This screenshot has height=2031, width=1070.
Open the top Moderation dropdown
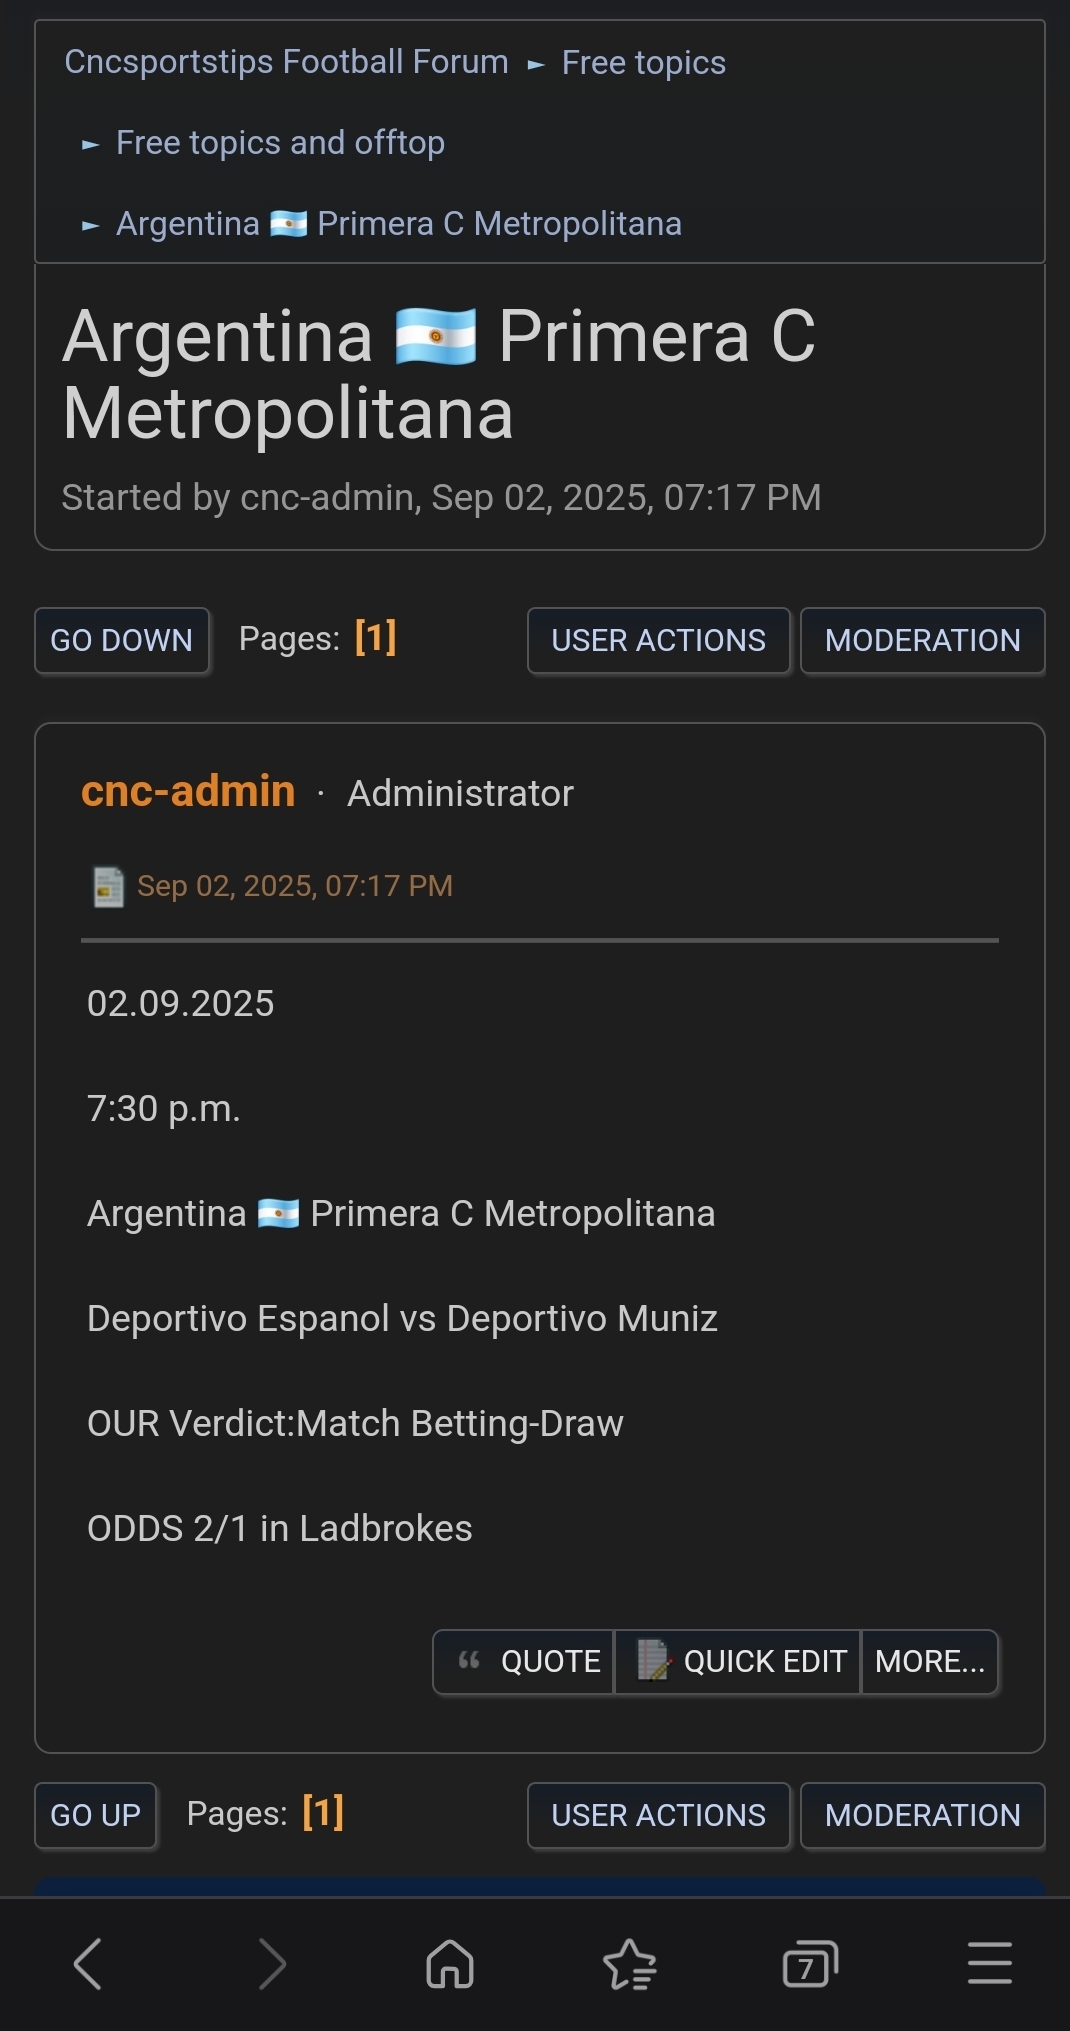pos(922,640)
